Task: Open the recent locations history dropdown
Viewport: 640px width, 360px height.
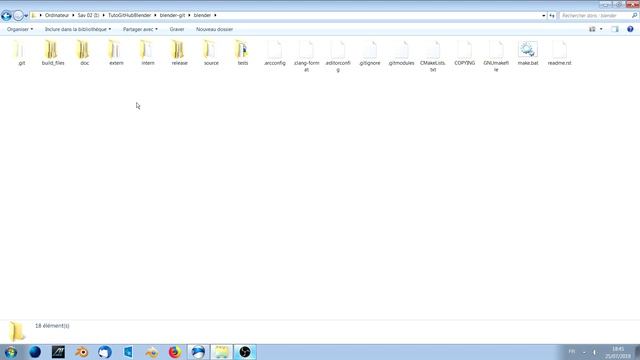Action: [26, 16]
